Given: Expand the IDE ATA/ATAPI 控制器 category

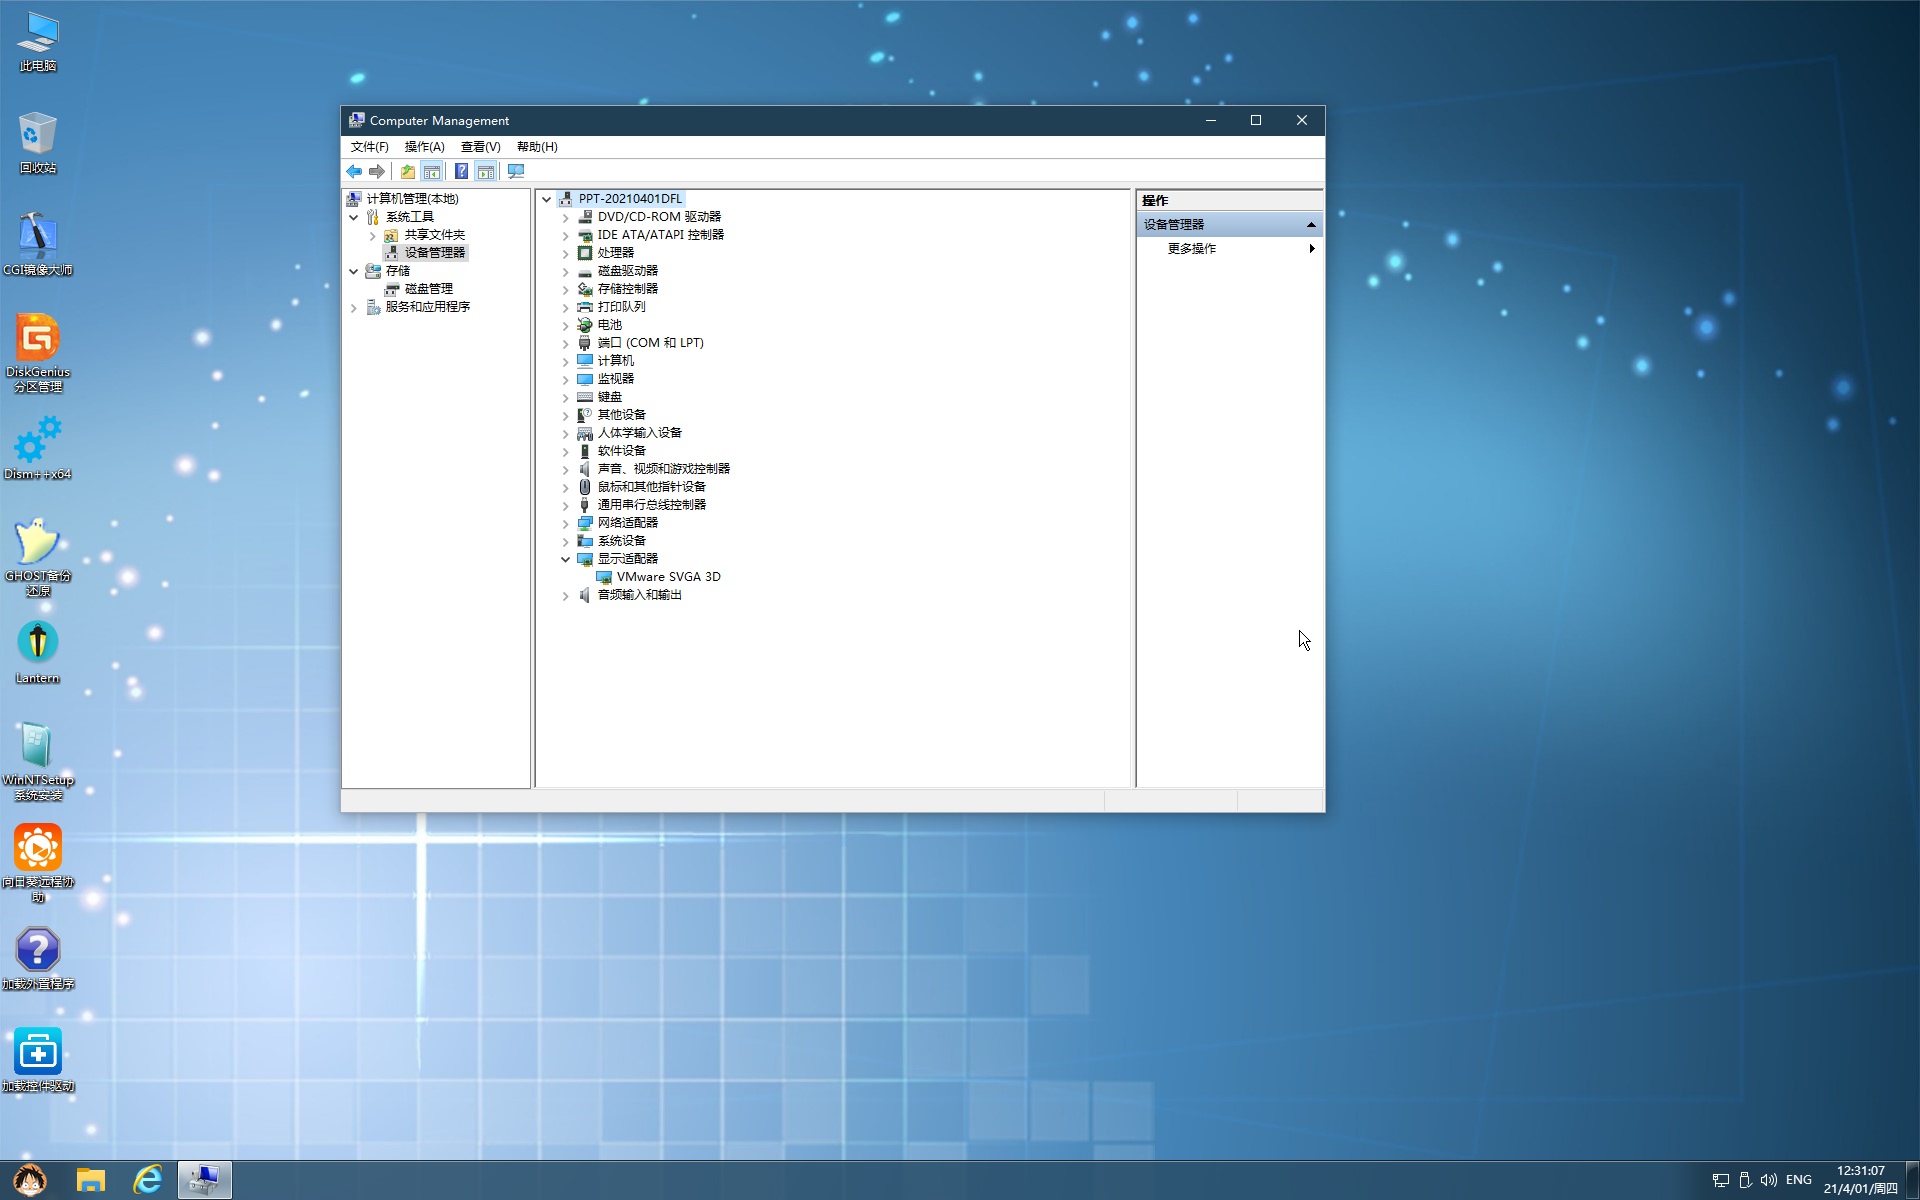Looking at the screenshot, I should pos(566,236).
